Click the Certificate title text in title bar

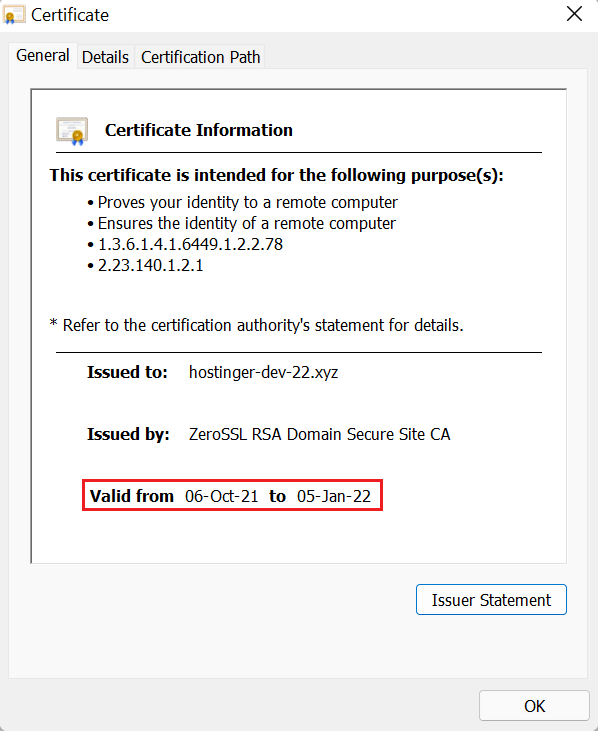pos(70,15)
